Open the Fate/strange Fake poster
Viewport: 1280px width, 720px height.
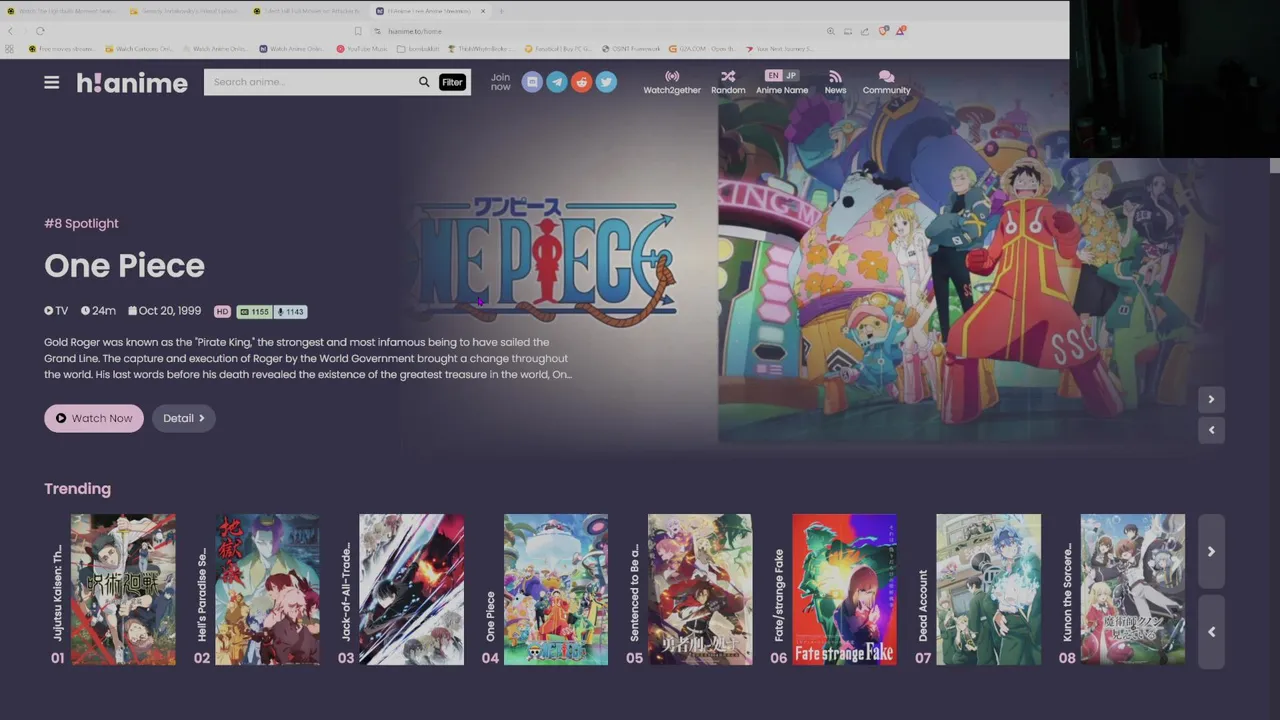pyautogui.click(x=844, y=590)
